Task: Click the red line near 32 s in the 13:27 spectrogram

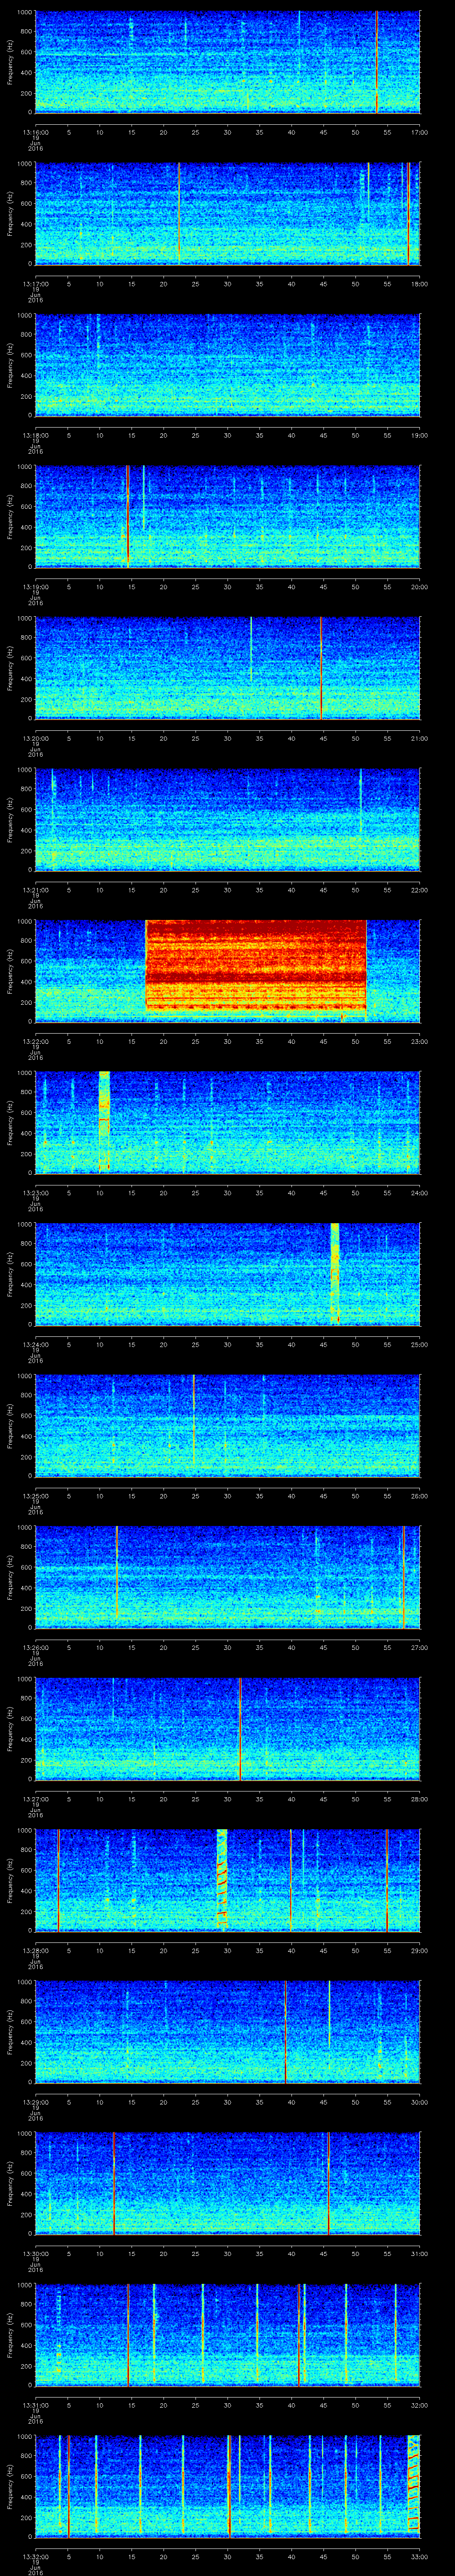Action: (241, 1729)
